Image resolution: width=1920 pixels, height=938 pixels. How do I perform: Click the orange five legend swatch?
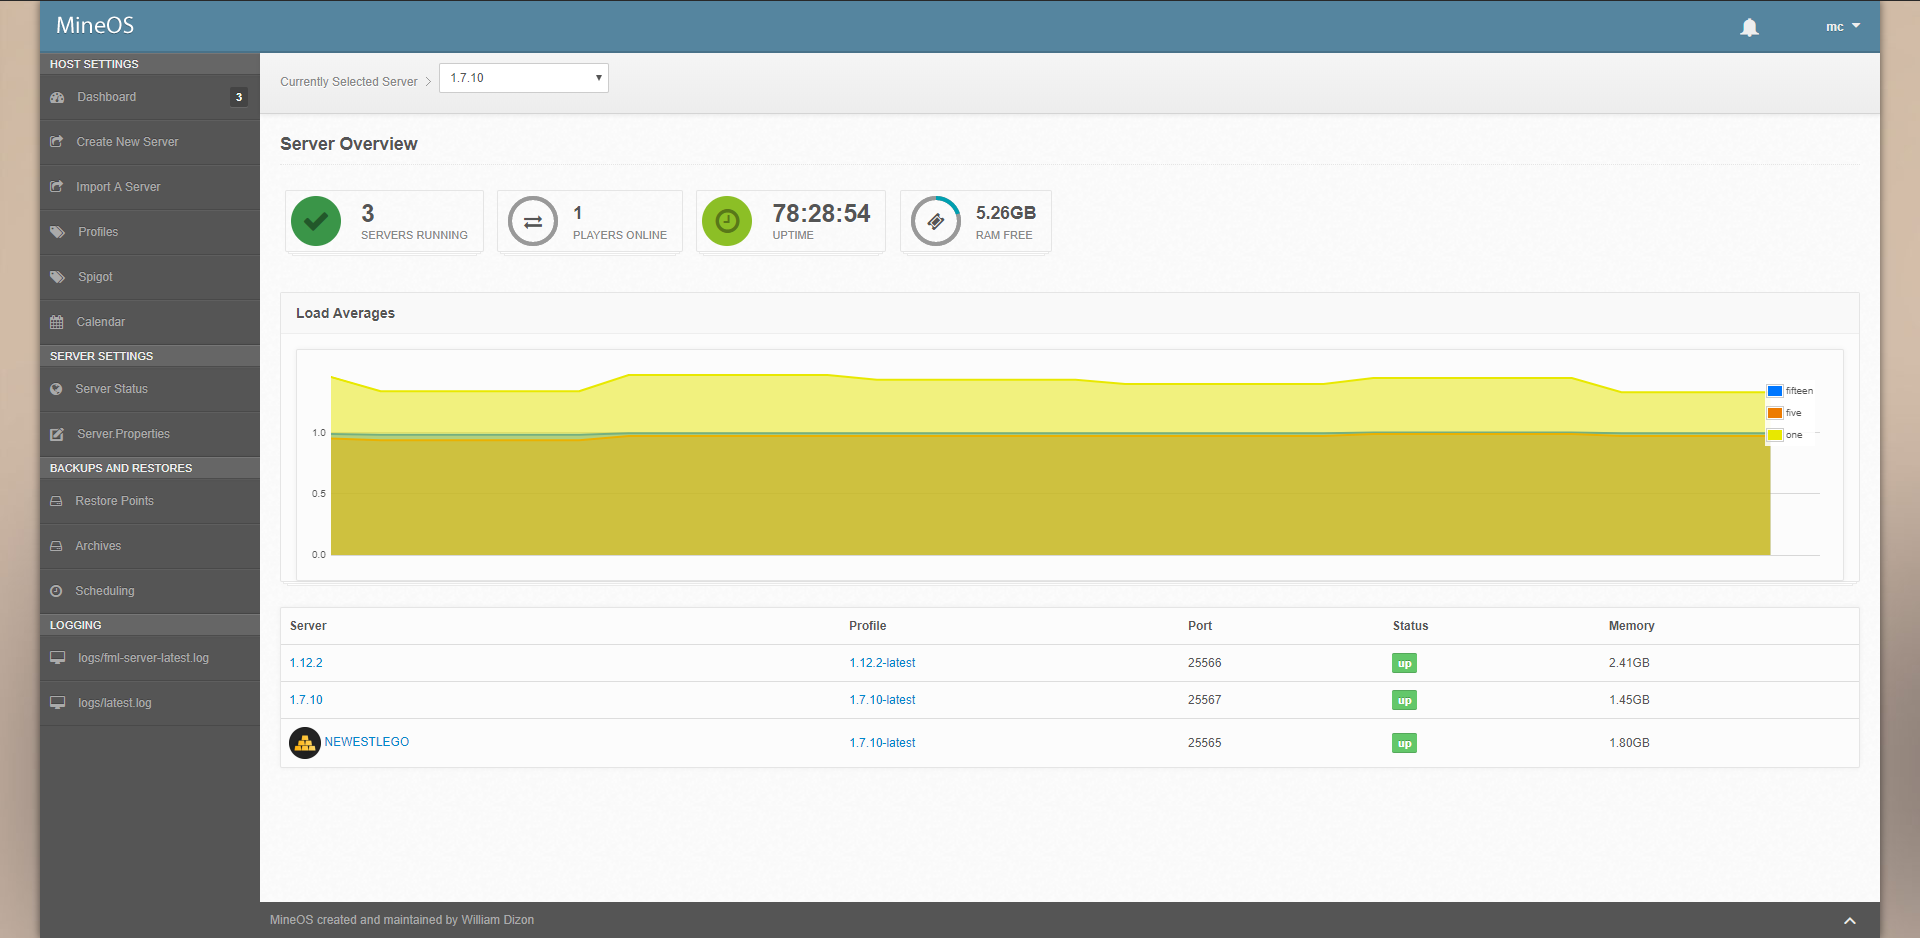point(1775,413)
